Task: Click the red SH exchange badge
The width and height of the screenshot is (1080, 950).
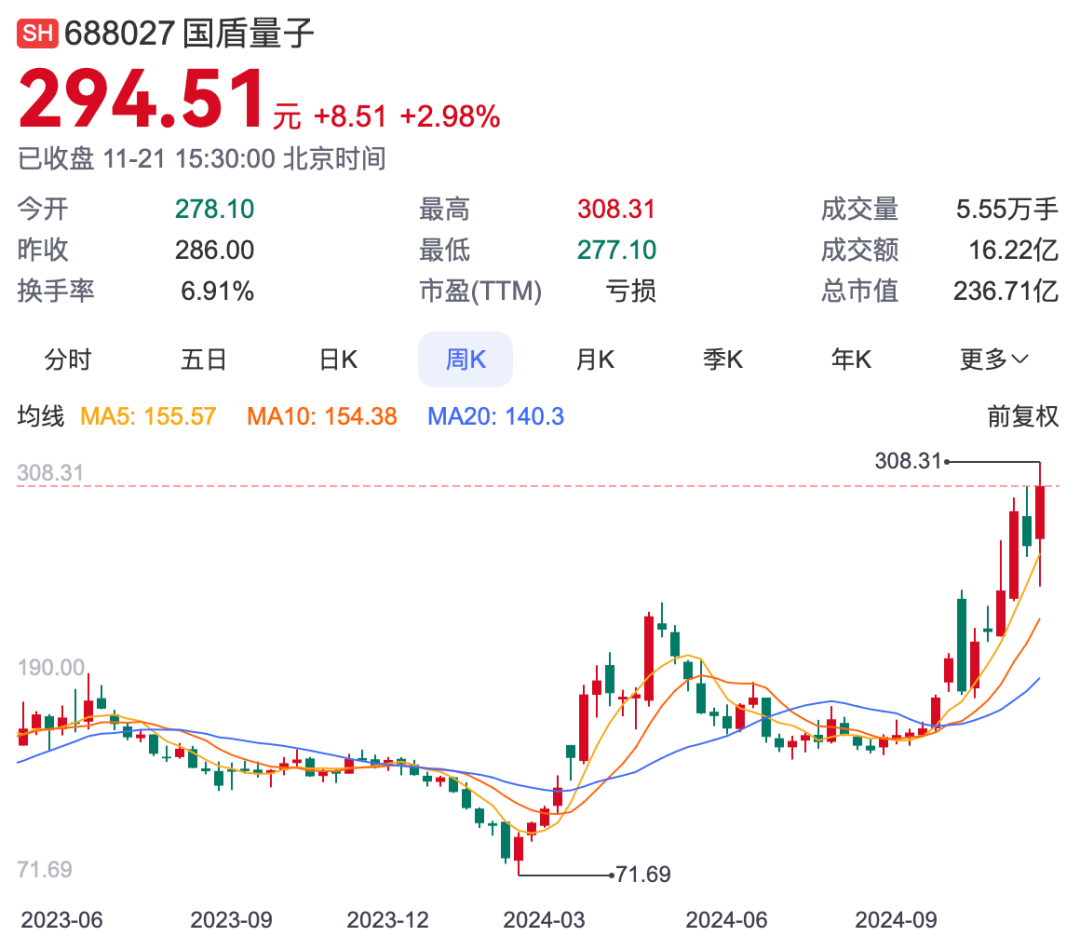Action: [37, 33]
